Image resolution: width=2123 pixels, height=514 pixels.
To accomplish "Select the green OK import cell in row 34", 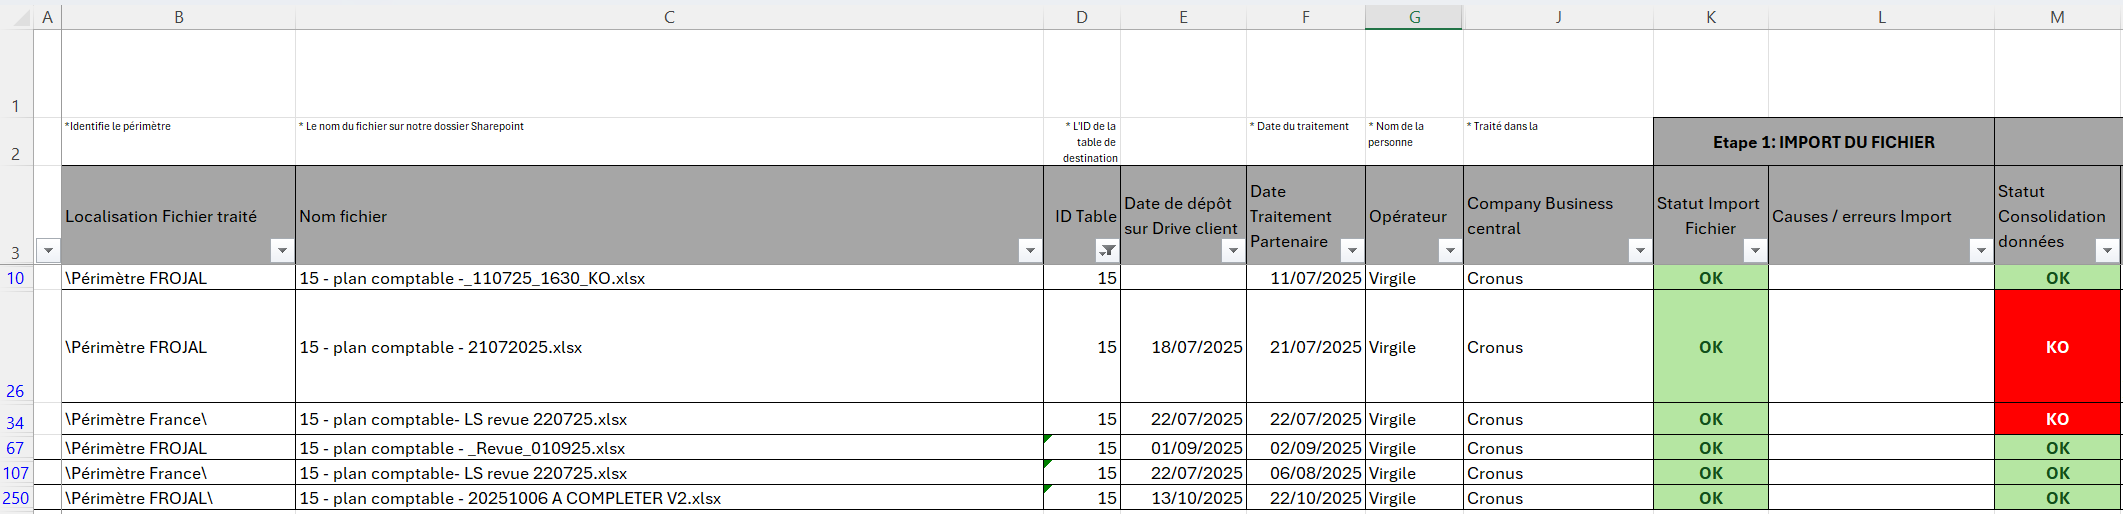I will [x=1710, y=419].
